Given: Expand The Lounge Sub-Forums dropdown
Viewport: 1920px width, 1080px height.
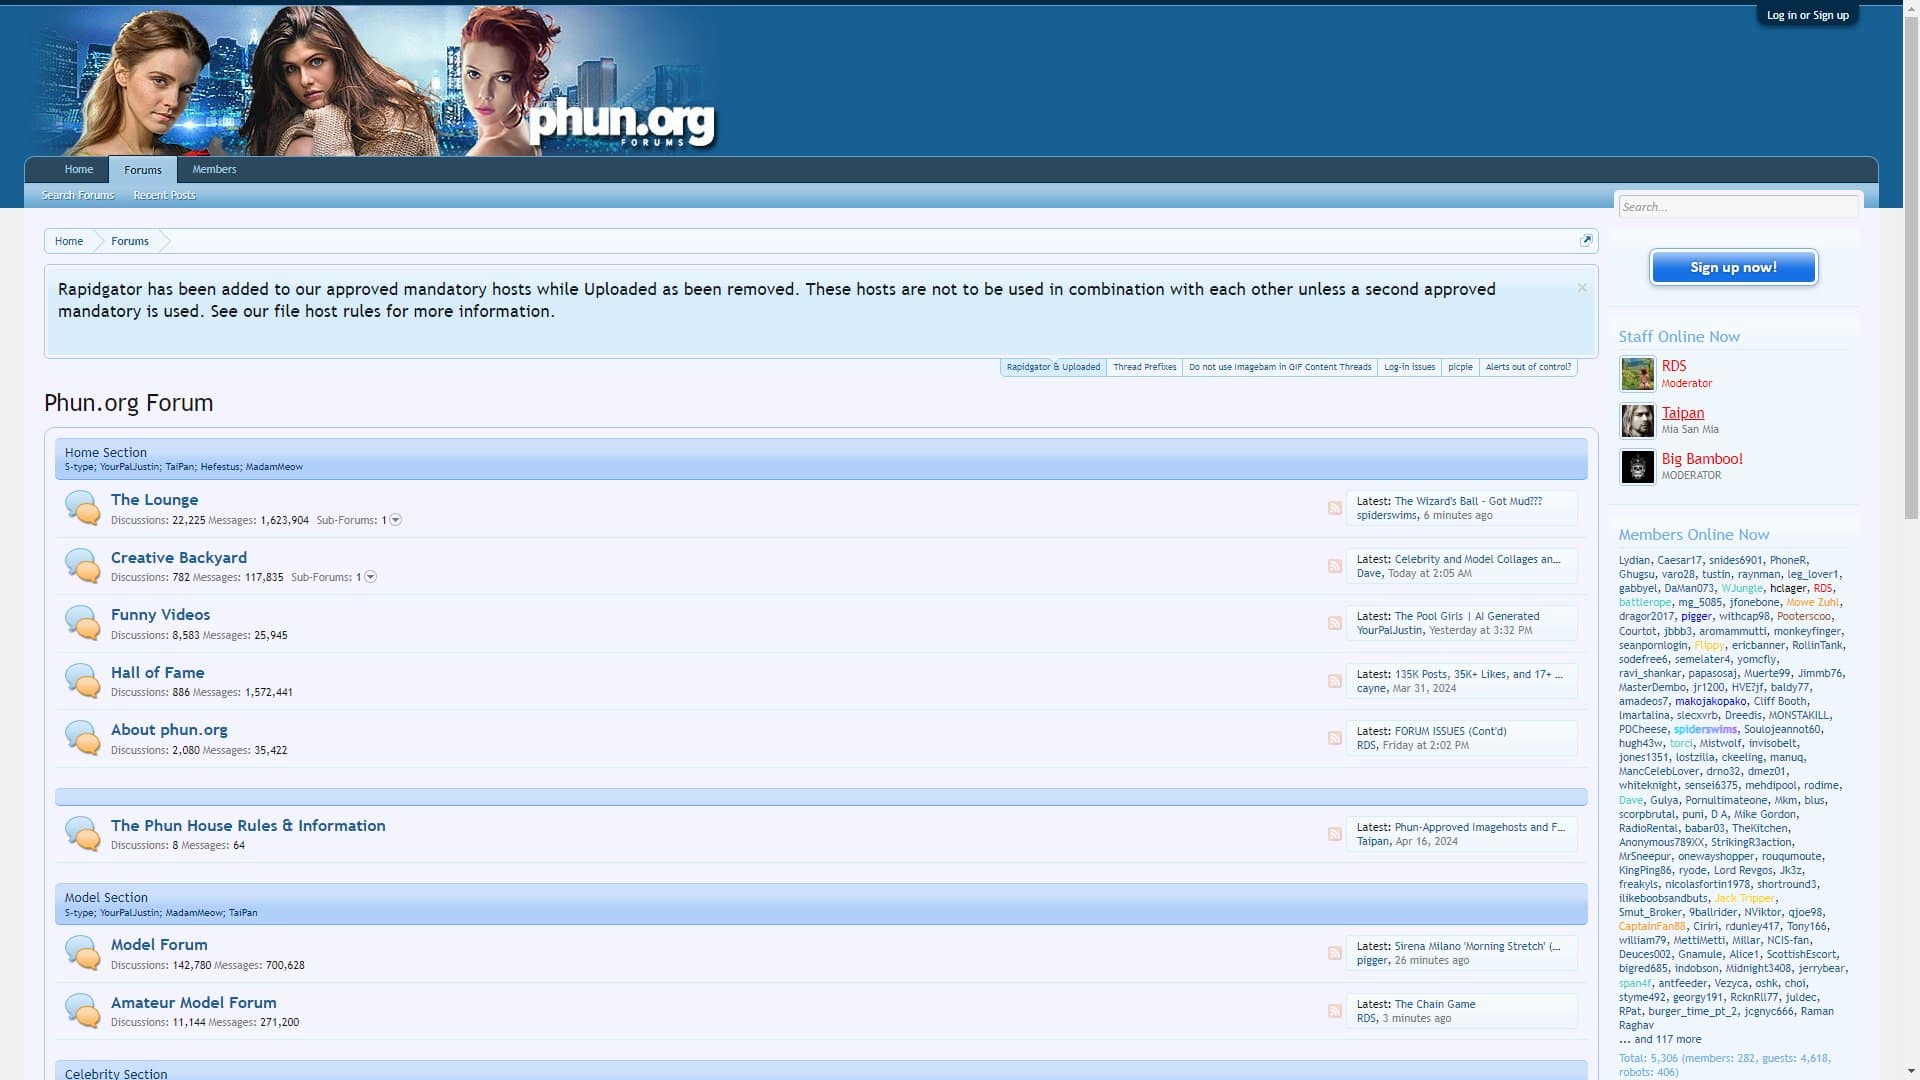Looking at the screenshot, I should pyautogui.click(x=394, y=520).
